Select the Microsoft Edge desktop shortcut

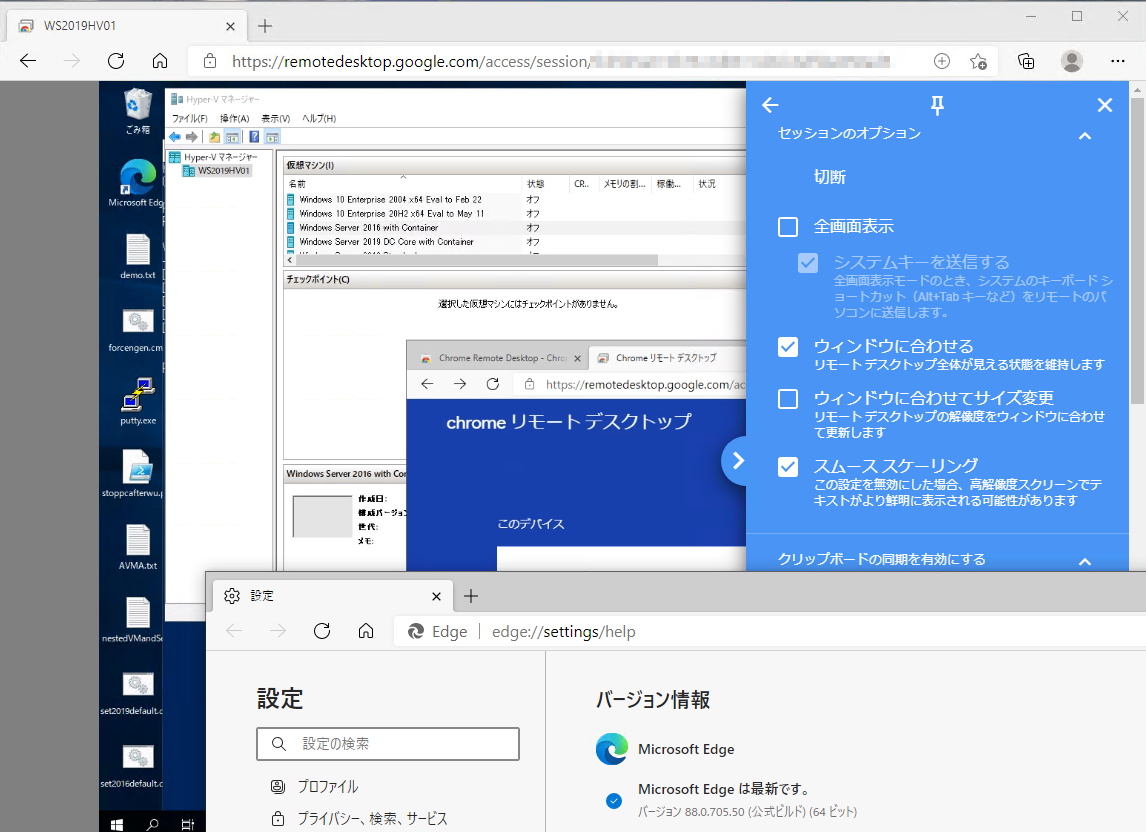tap(137, 184)
